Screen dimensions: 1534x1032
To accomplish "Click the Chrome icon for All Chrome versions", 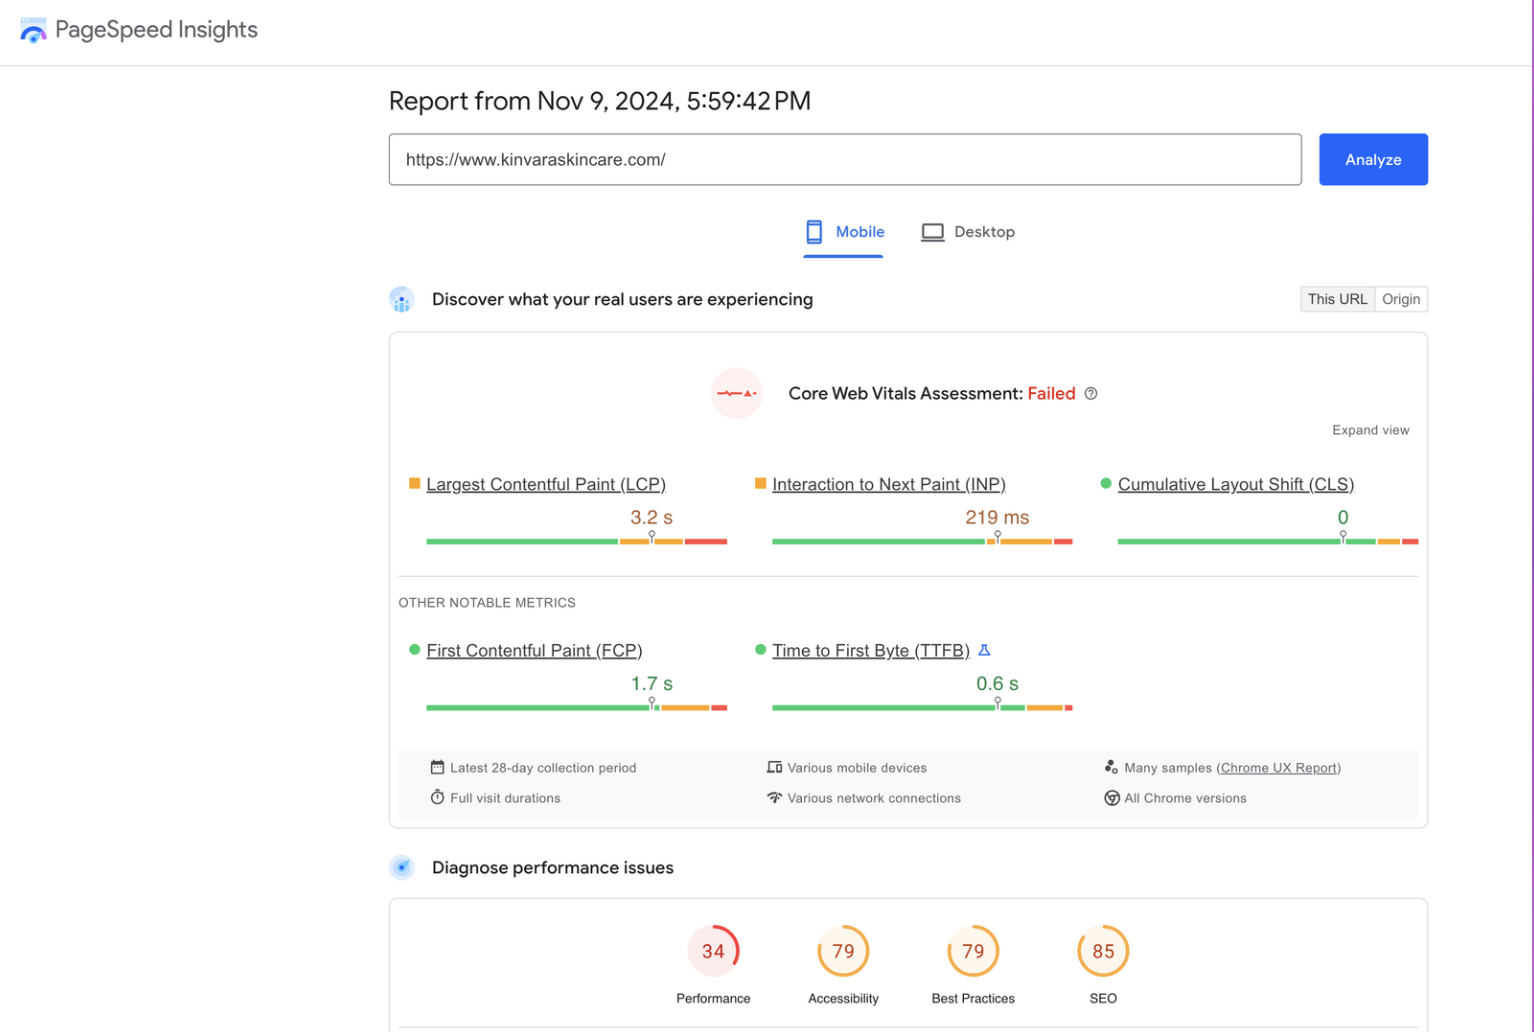I will point(1111,798).
